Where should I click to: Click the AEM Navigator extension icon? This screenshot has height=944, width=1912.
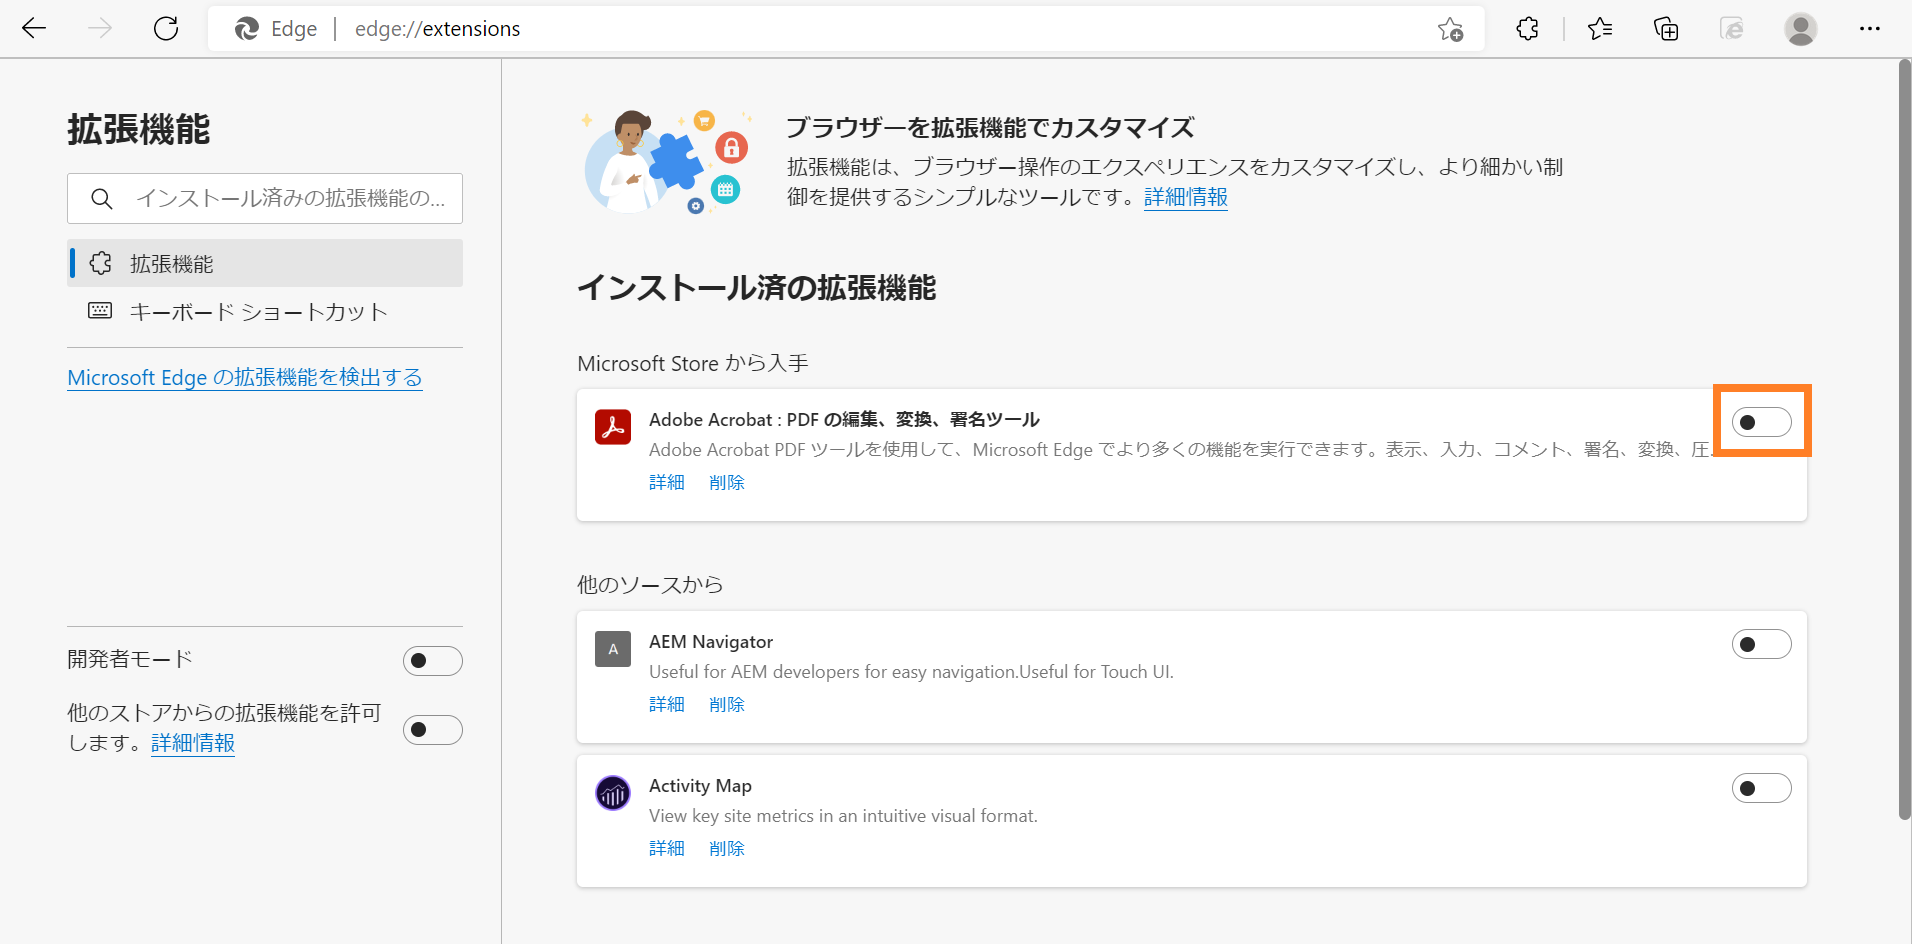[x=613, y=649]
